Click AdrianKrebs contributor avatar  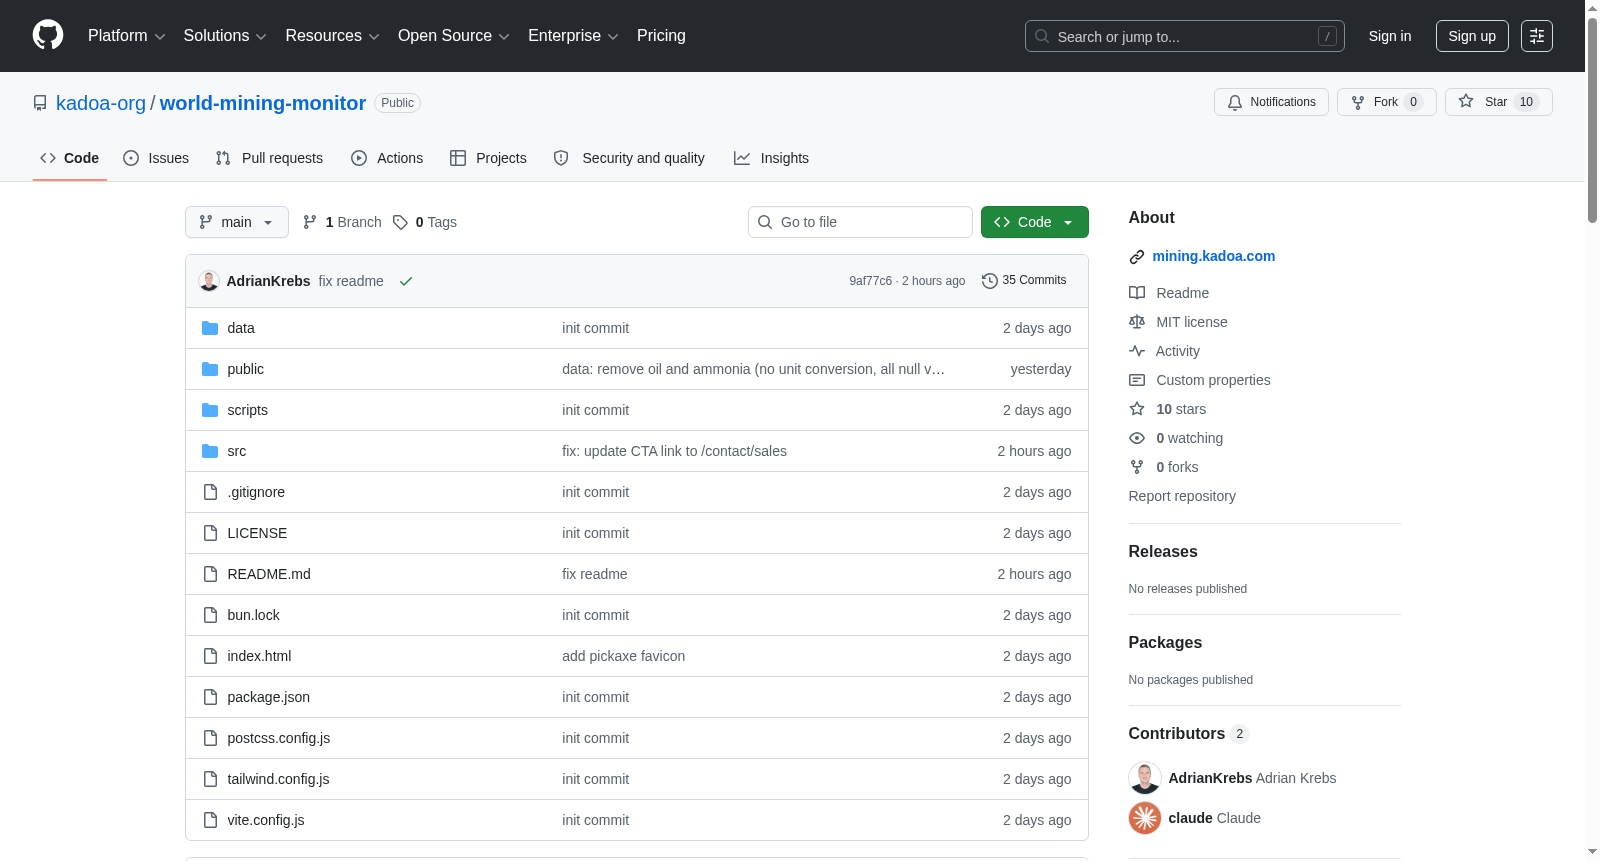(1145, 778)
